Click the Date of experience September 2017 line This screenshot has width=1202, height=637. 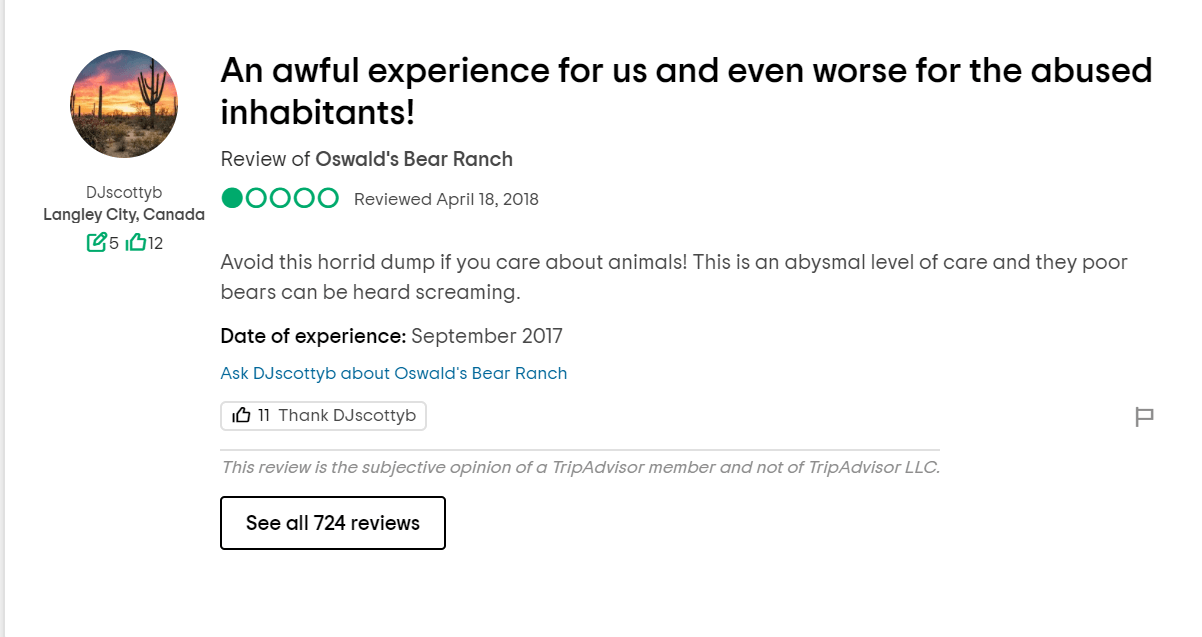pyautogui.click(x=392, y=336)
